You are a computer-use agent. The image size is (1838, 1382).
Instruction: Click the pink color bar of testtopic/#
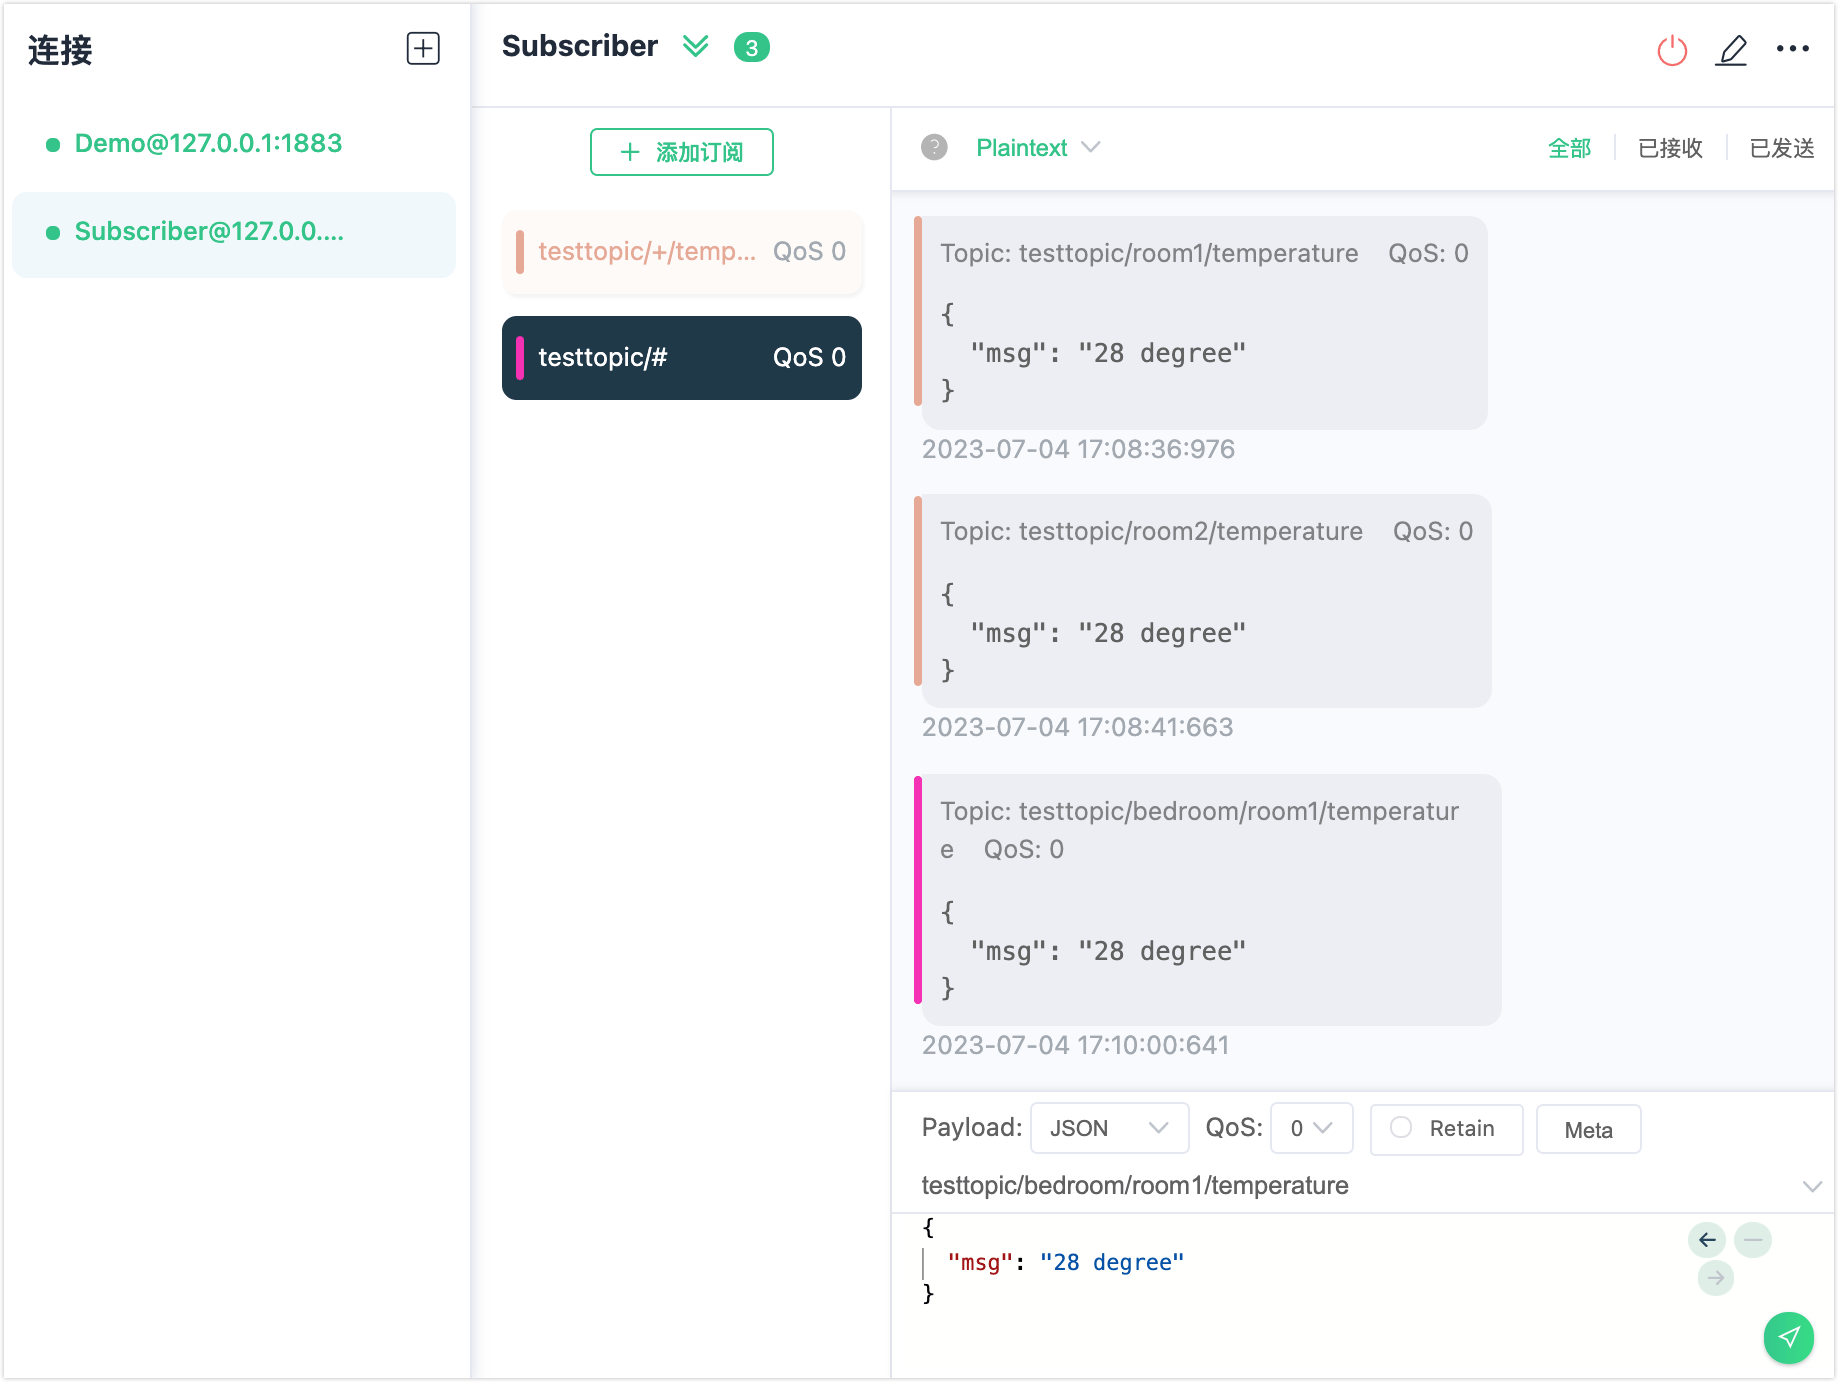[520, 358]
